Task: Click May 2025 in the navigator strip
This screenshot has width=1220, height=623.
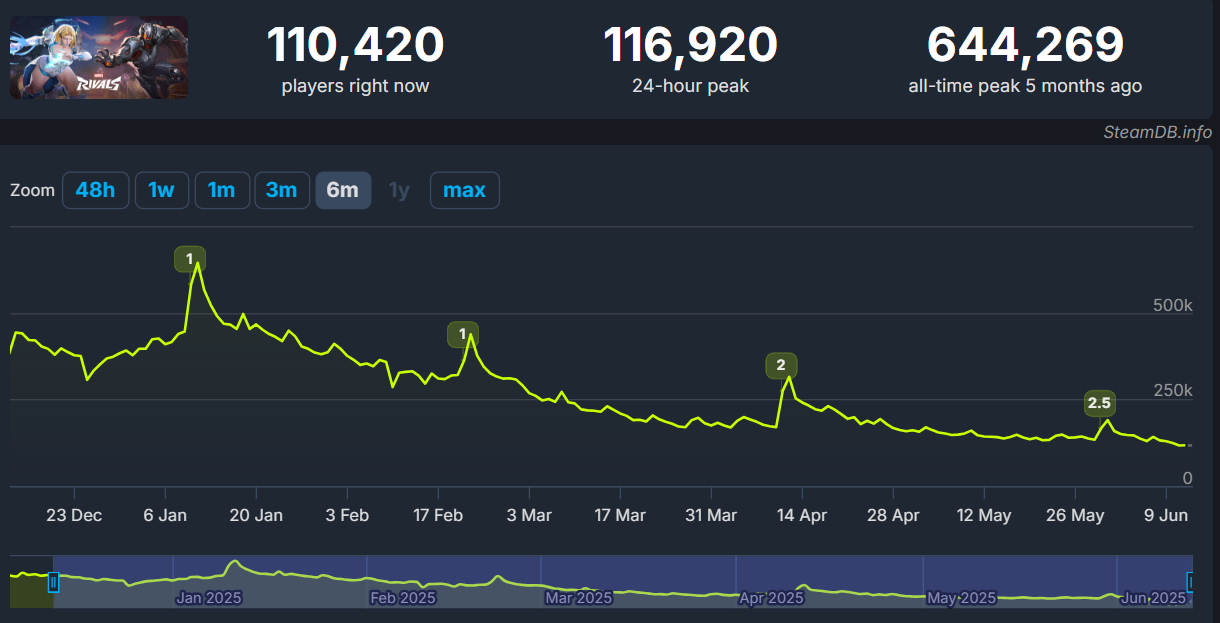Action: click(961, 598)
